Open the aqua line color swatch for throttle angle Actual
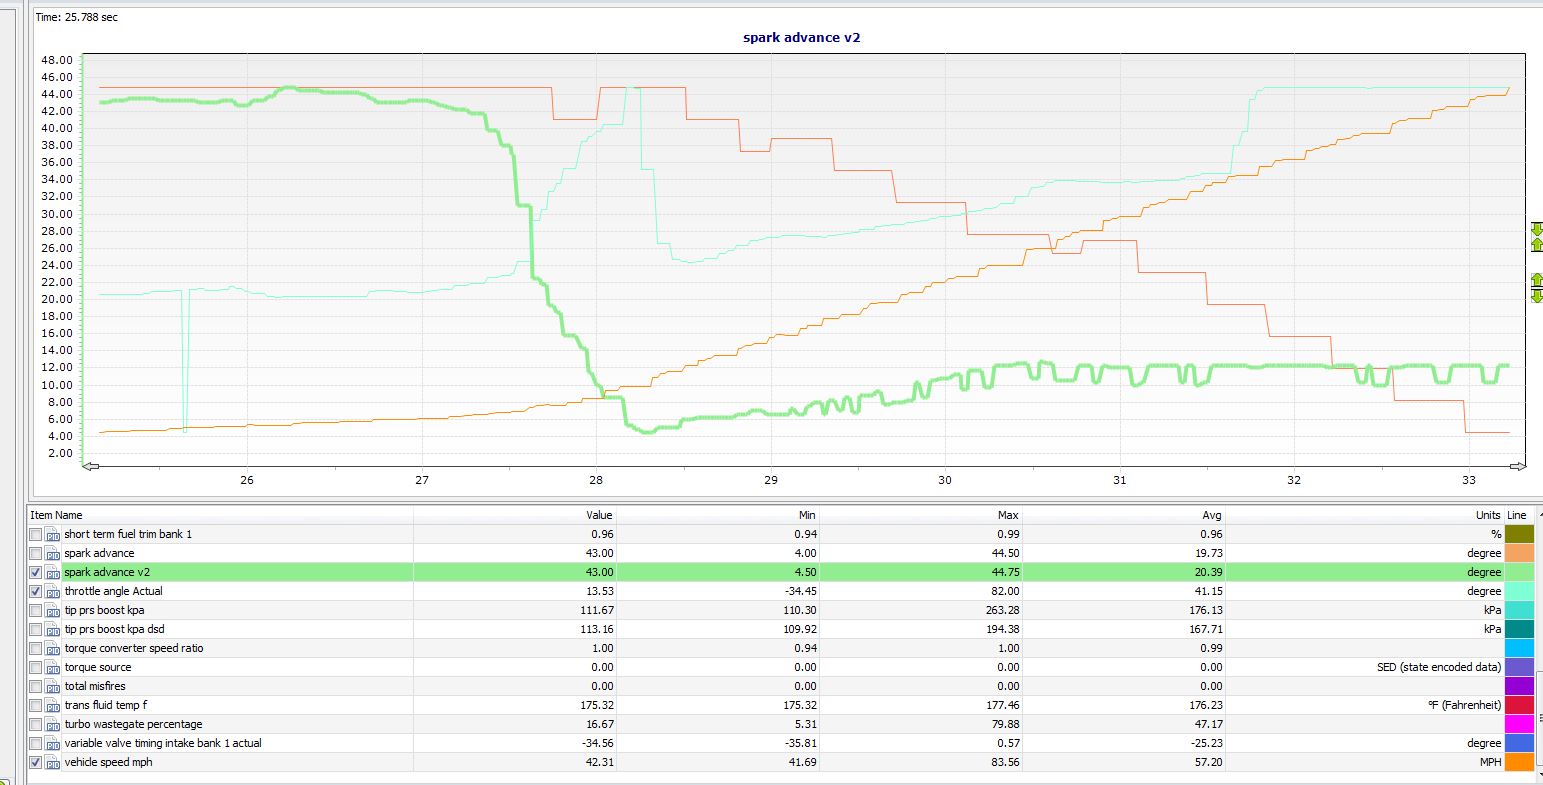The height and width of the screenshot is (785, 1543). click(1519, 591)
